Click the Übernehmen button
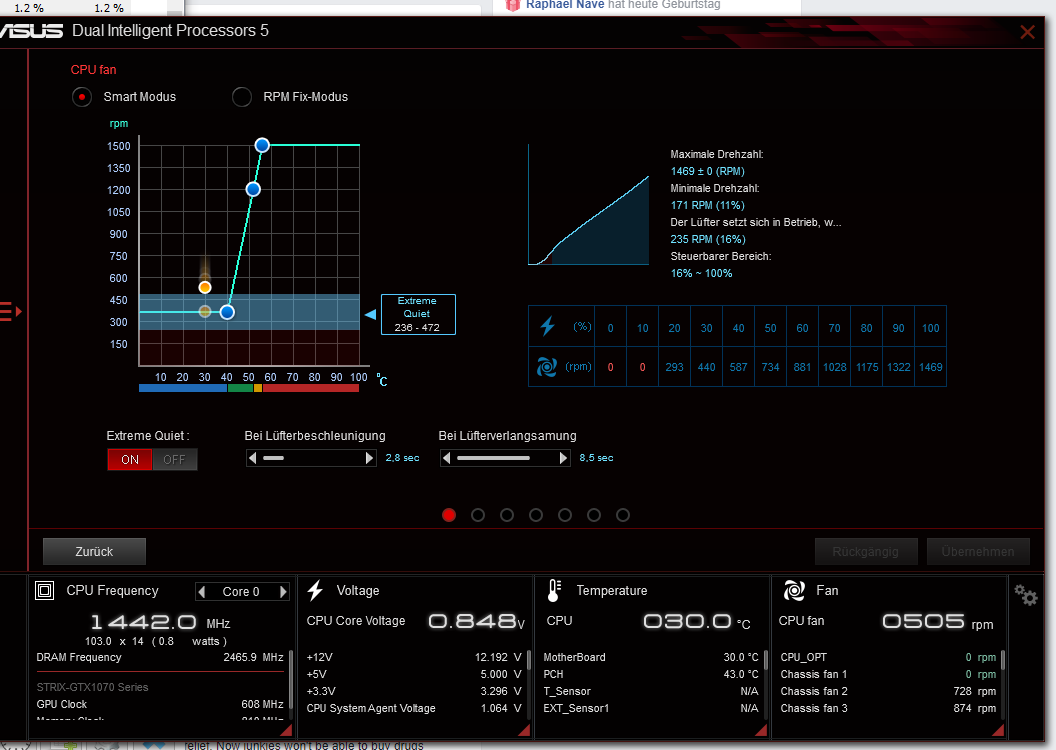This screenshot has height=750, width=1056. tap(978, 551)
